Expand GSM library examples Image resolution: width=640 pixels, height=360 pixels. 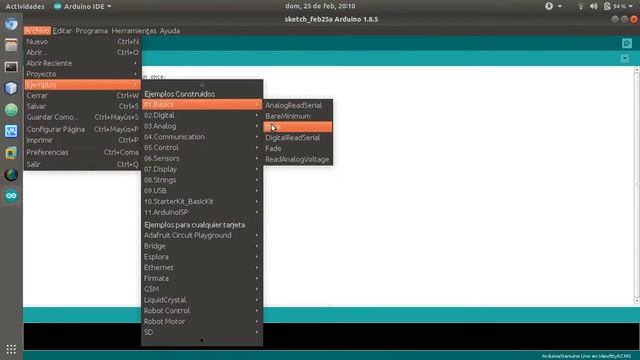click(202, 289)
